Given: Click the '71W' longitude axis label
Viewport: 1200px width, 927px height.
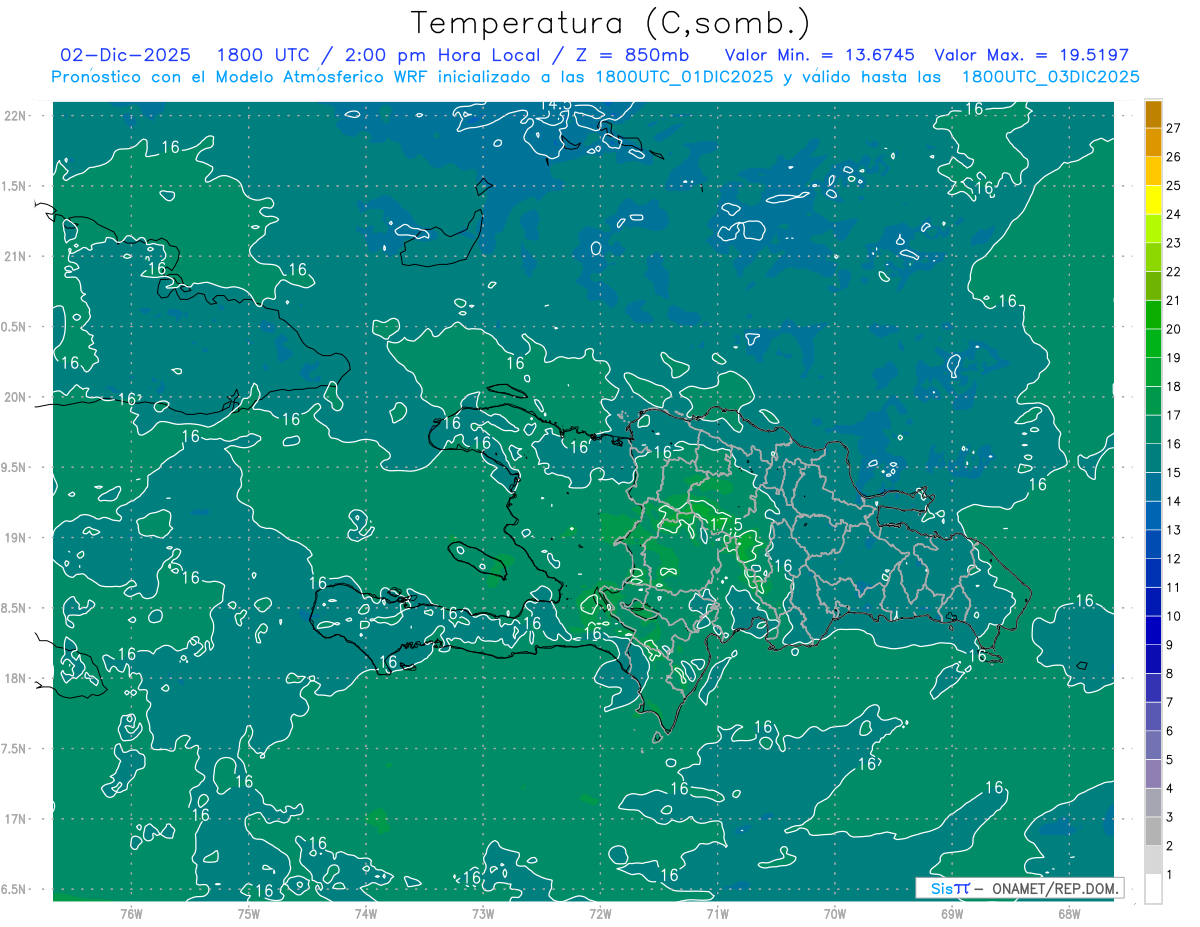Looking at the screenshot, I should (717, 913).
